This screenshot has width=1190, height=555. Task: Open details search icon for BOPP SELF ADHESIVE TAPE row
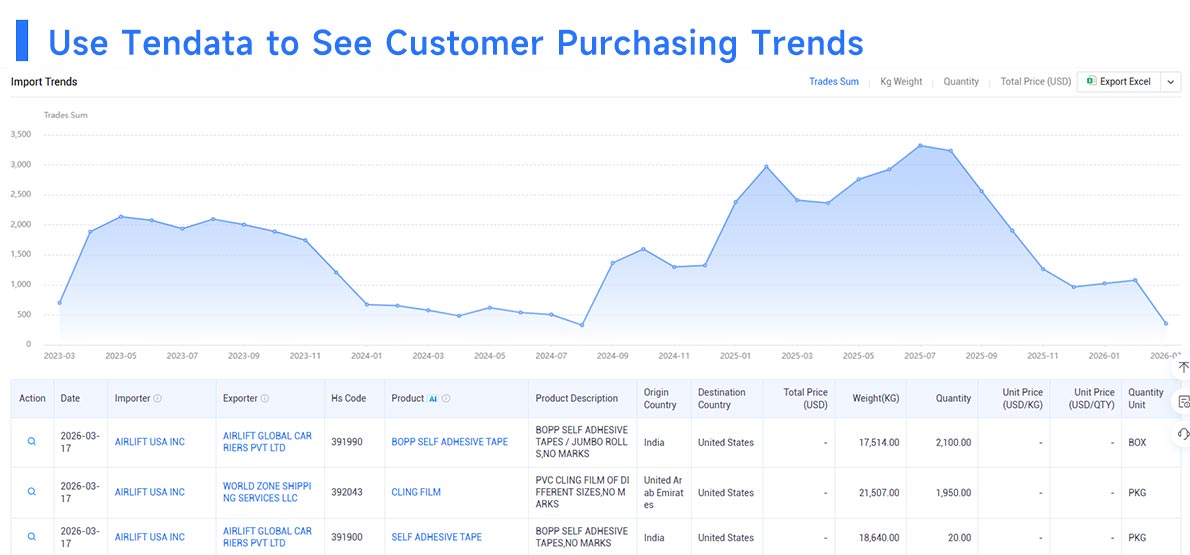[x=32, y=441]
